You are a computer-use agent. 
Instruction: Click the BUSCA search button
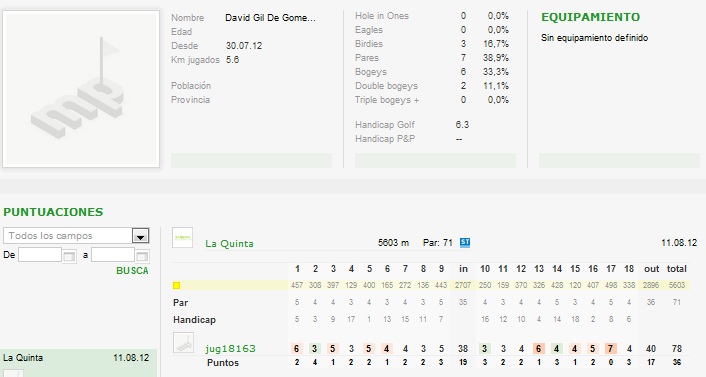coord(132,271)
